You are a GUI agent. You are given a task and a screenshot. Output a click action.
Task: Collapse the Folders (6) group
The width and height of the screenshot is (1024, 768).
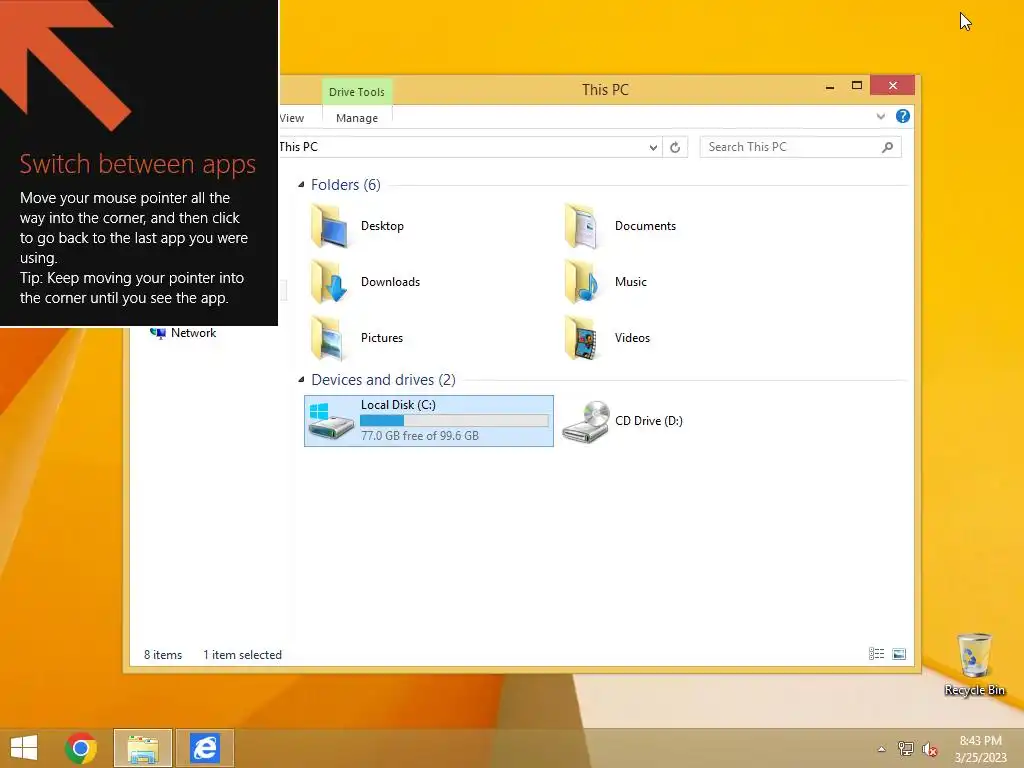pyautogui.click(x=301, y=185)
